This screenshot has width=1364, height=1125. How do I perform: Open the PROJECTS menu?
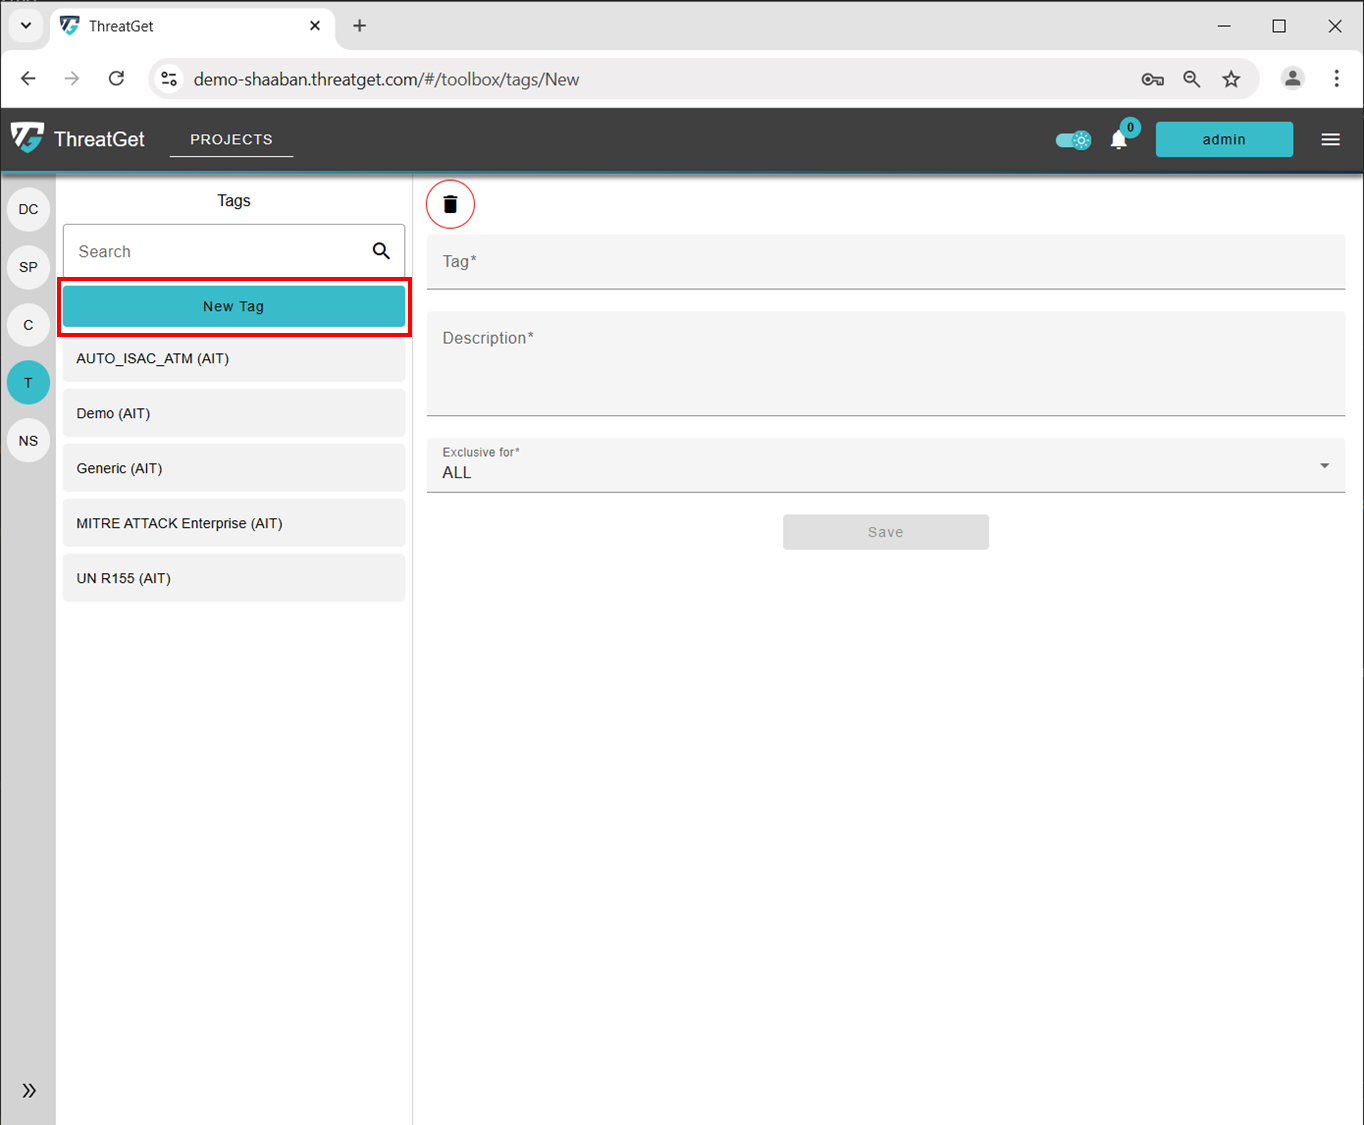(231, 139)
